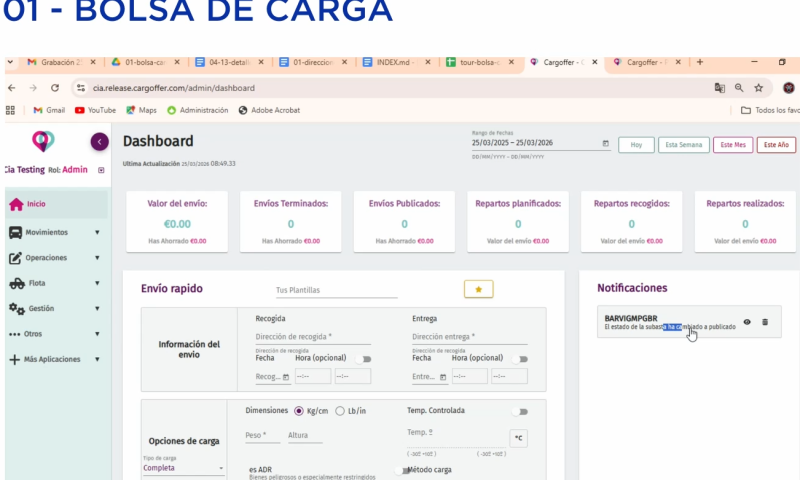Delete the BARVIGMPGBR notification with trash icon

click(765, 322)
